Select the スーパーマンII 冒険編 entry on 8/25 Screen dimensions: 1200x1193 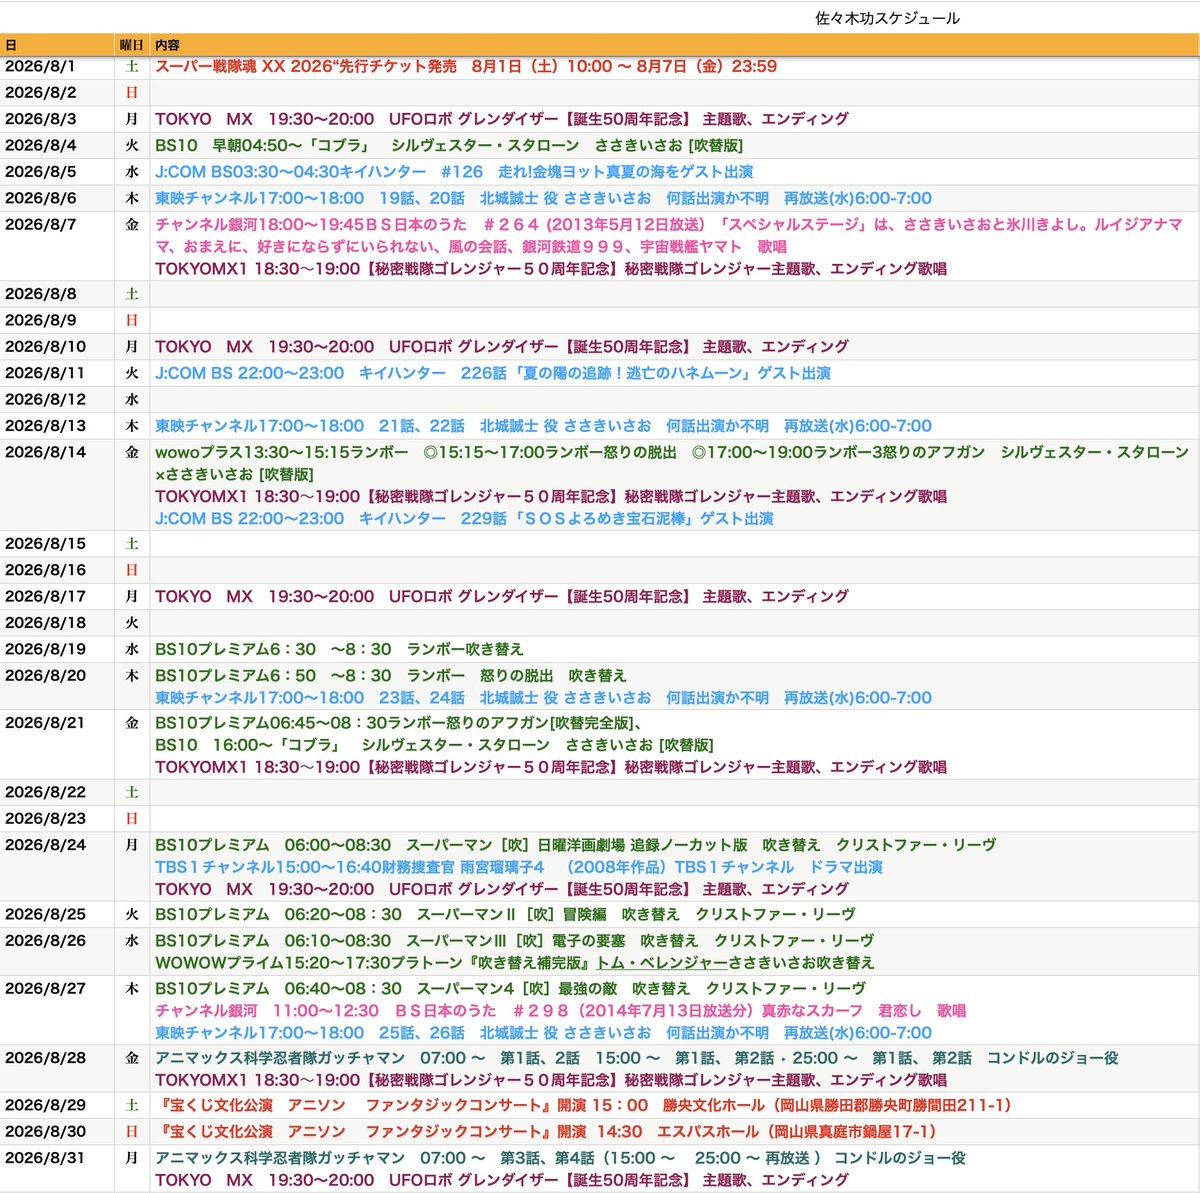click(x=505, y=914)
